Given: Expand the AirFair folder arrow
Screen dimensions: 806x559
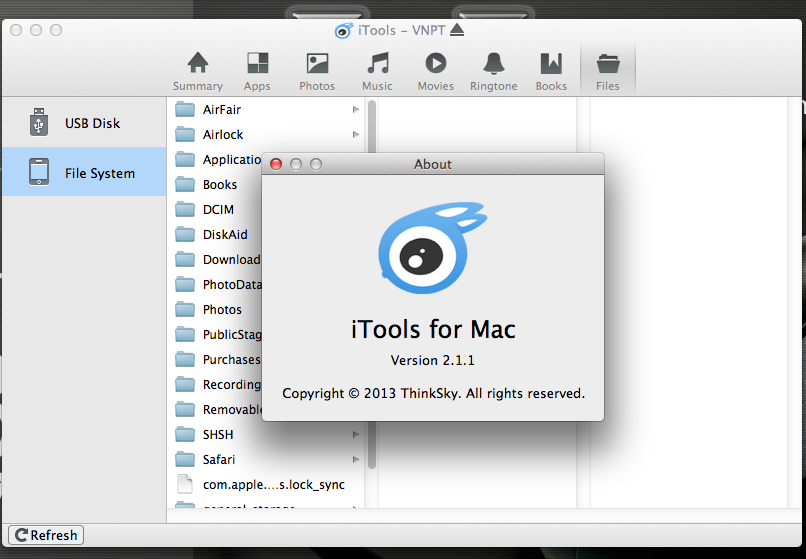Looking at the screenshot, I should (x=355, y=110).
